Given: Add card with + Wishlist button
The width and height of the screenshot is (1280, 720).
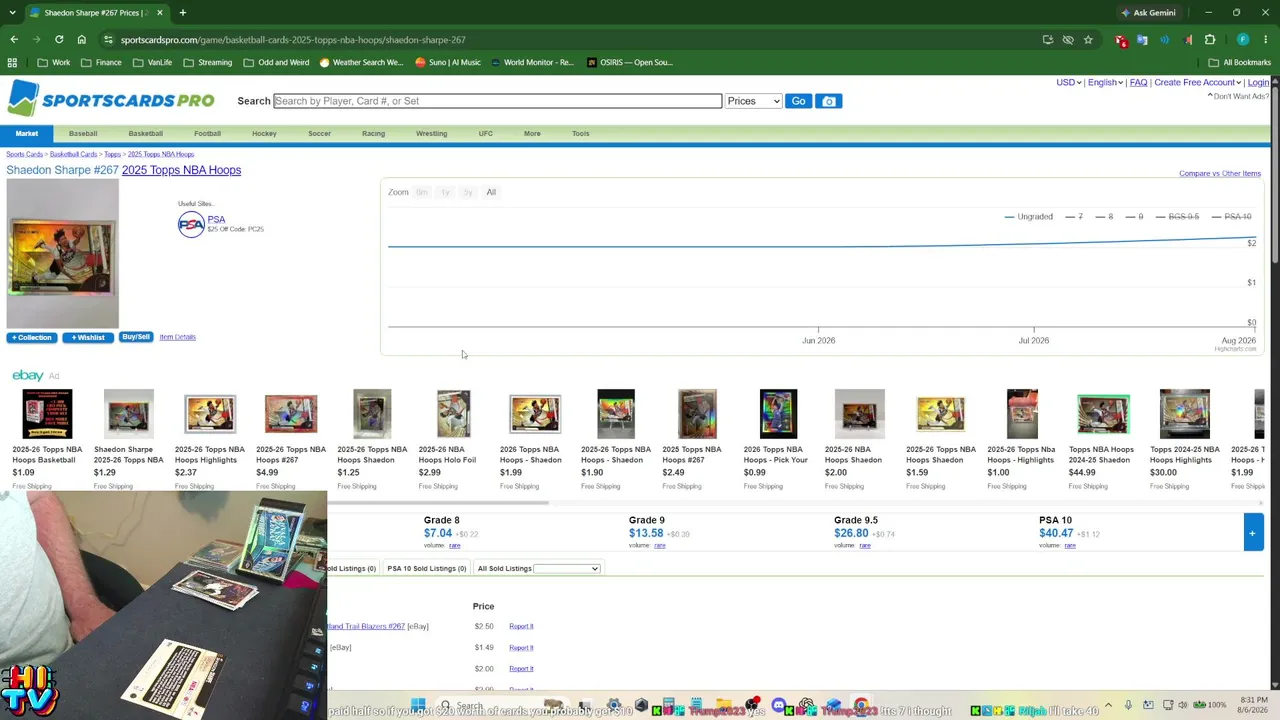Looking at the screenshot, I should 88,338.
